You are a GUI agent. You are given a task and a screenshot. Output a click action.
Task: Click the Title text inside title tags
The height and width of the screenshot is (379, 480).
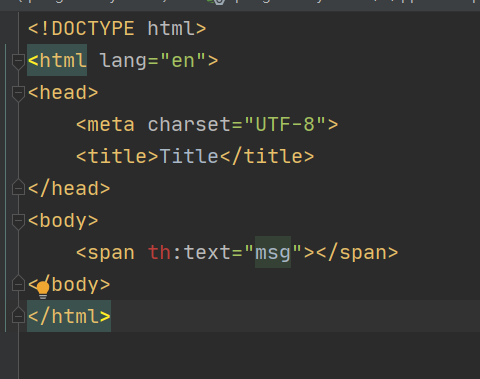click(x=189, y=157)
